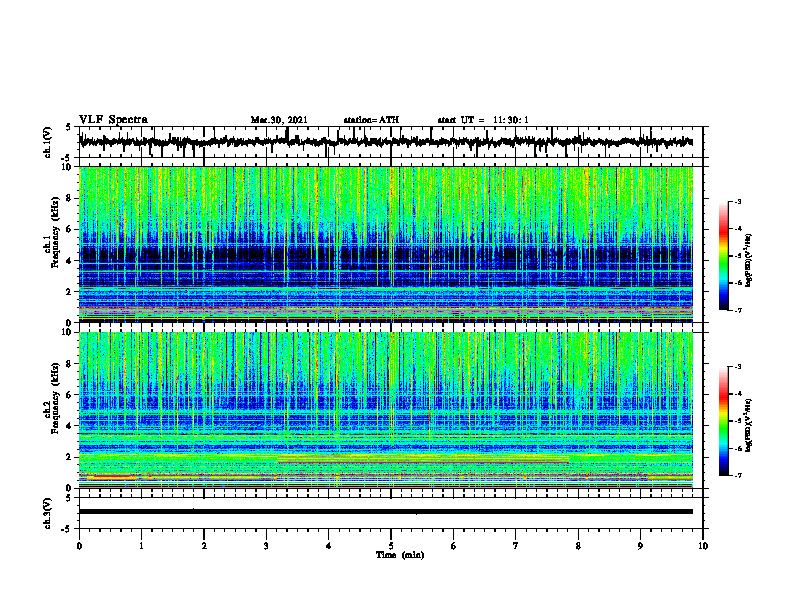Click the "4" kHz tick on ch.2 axis
792x612 pixels.
(69, 426)
